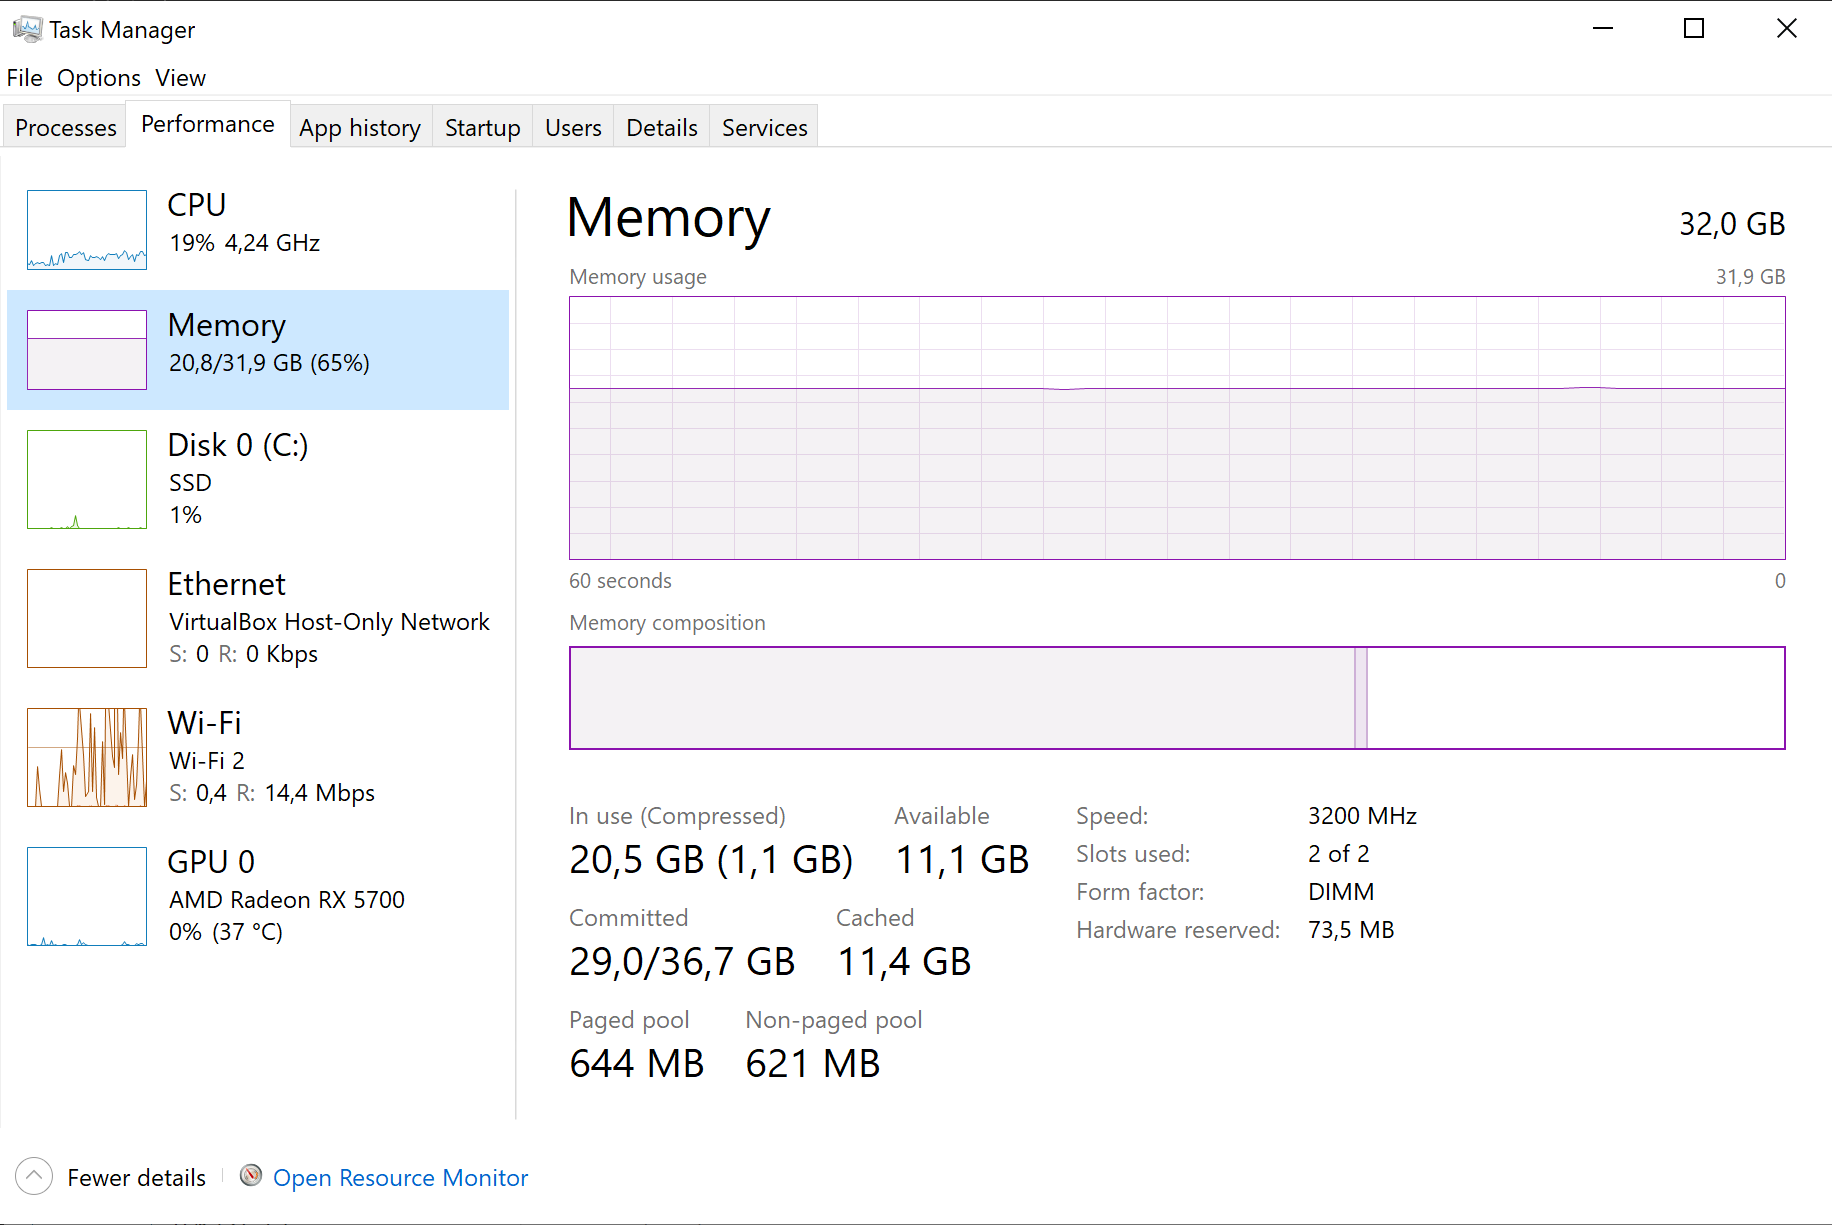Screen dimensions: 1832x1225
Task: Select the Services tab
Action: [764, 128]
